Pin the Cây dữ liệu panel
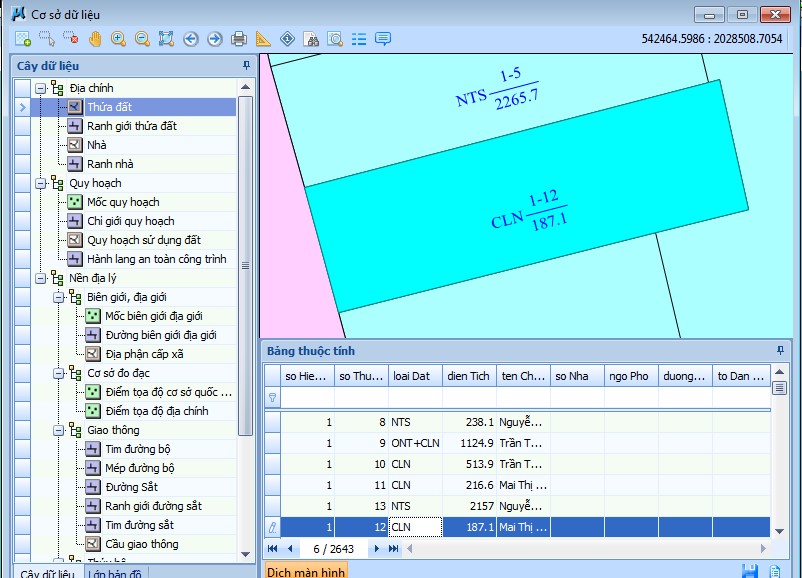The height and width of the screenshot is (578, 802). click(x=247, y=65)
